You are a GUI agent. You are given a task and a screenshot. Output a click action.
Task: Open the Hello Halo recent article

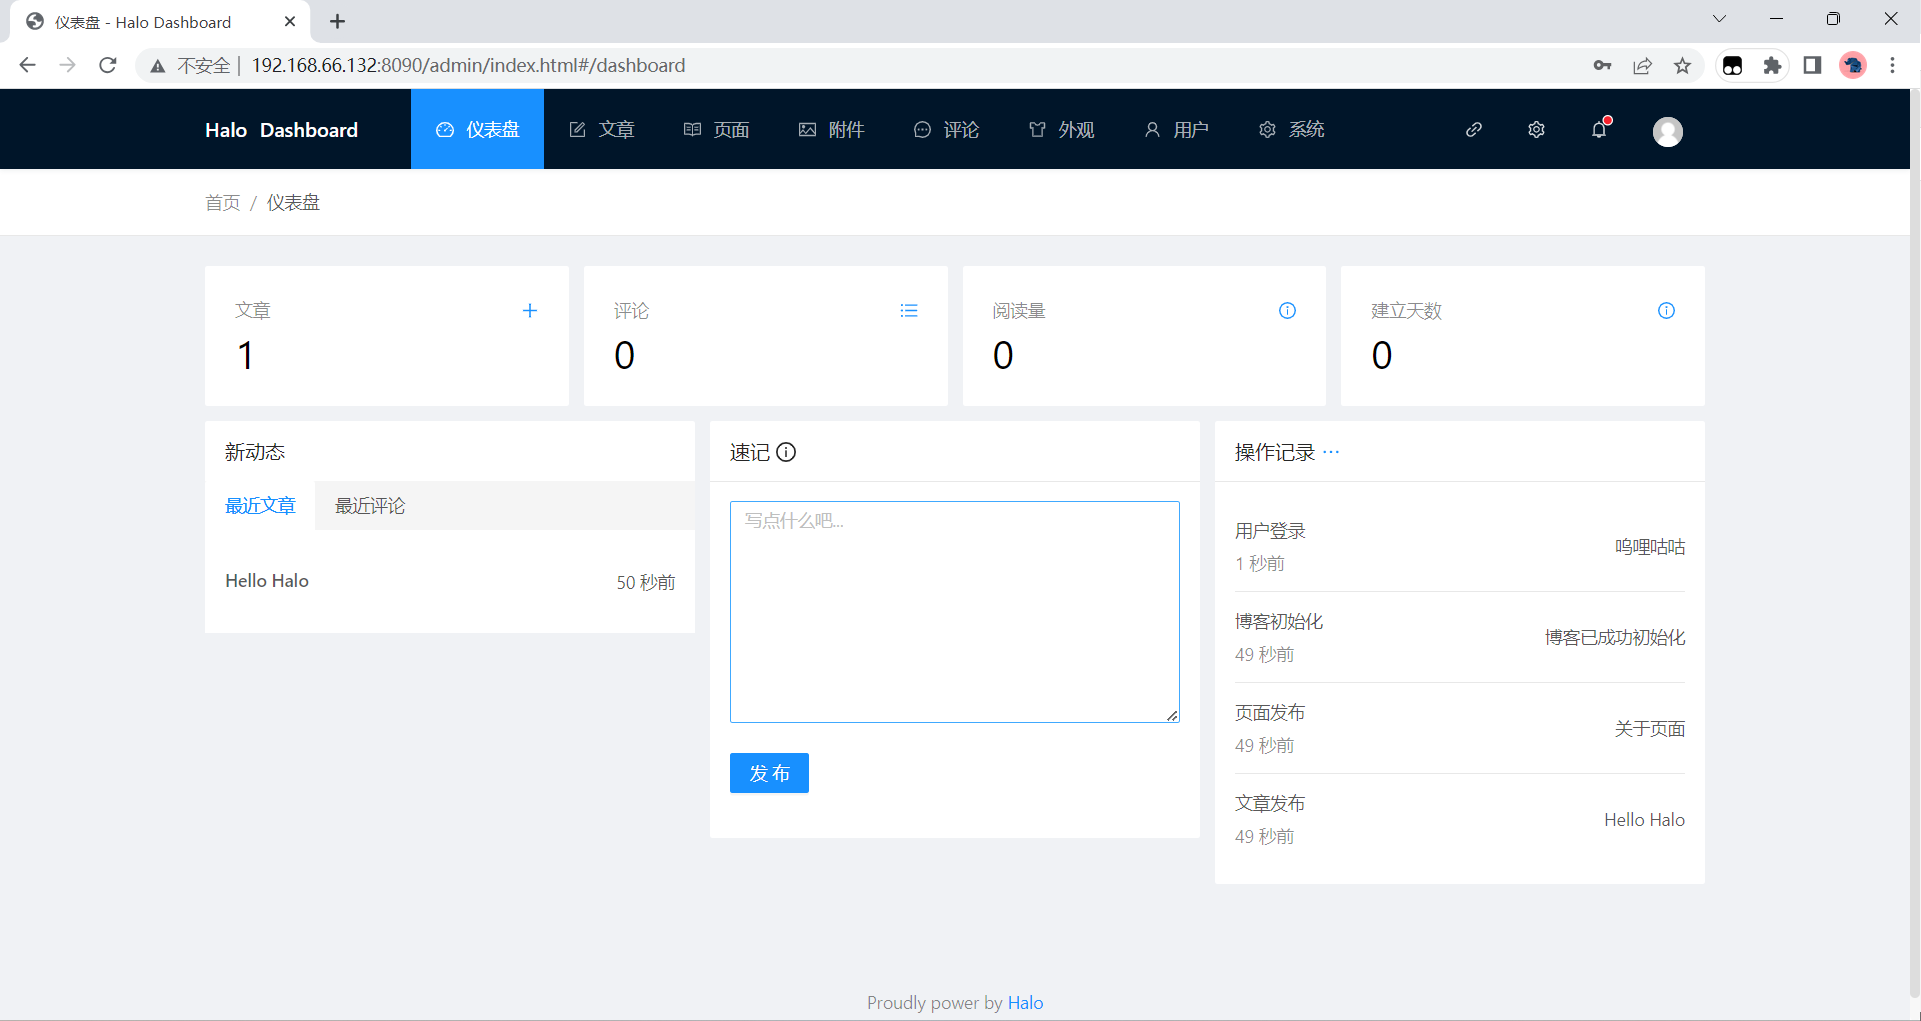coord(267,581)
